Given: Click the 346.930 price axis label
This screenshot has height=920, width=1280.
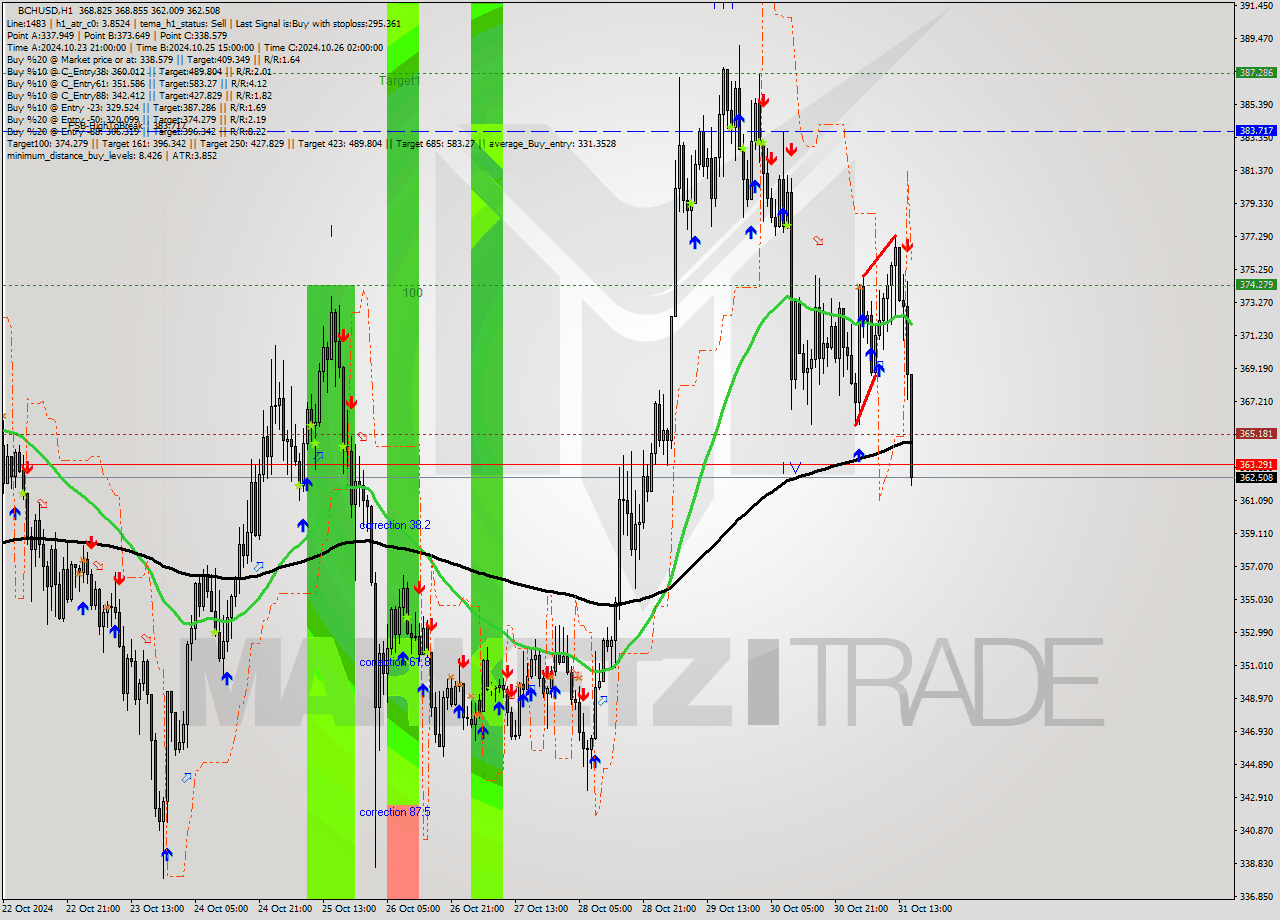Looking at the screenshot, I should pyautogui.click(x=1256, y=732).
